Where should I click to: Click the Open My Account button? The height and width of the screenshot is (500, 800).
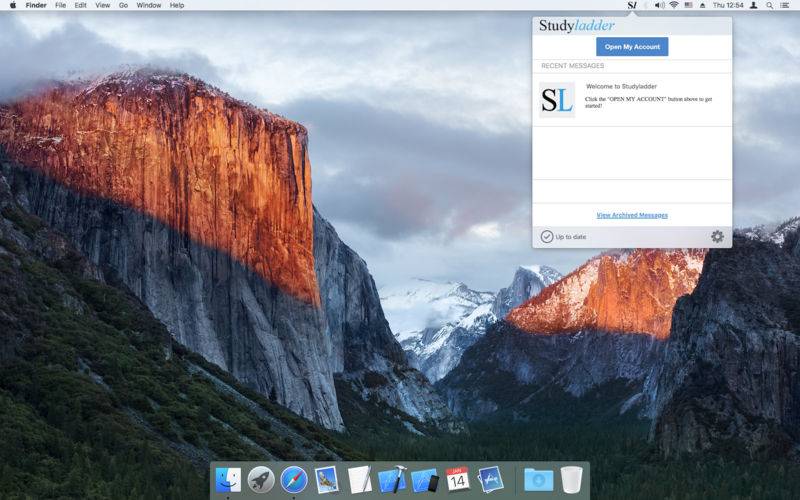(x=632, y=47)
